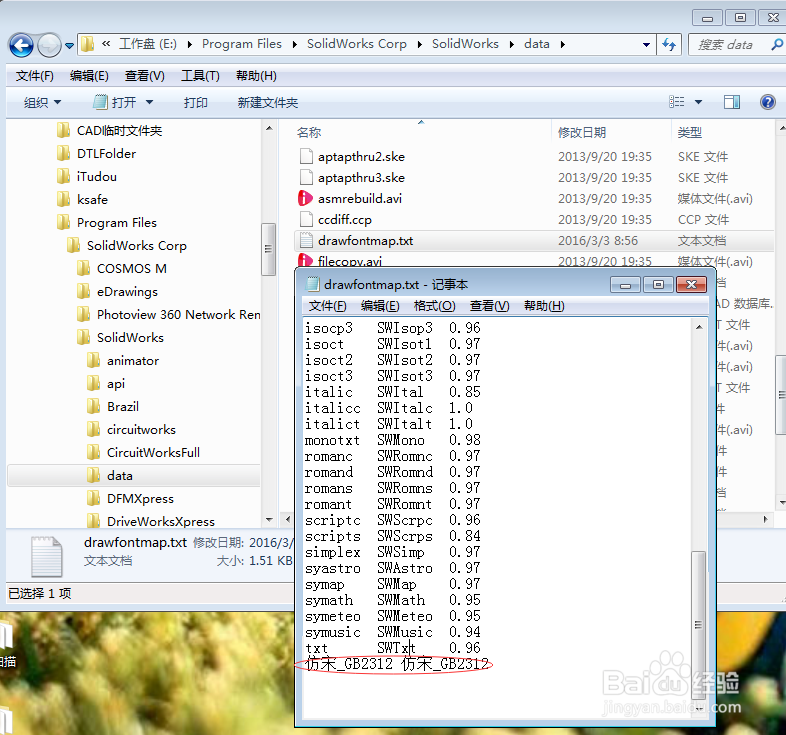Open the 帮助(H) menu in Explorer
786x735 pixels.
256,76
